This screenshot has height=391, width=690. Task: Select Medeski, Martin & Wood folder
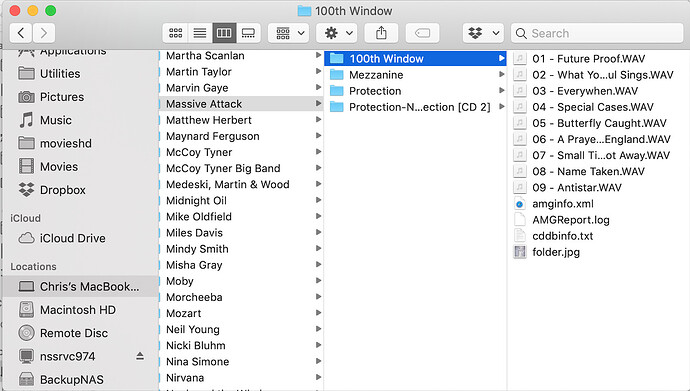pyautogui.click(x=241, y=184)
